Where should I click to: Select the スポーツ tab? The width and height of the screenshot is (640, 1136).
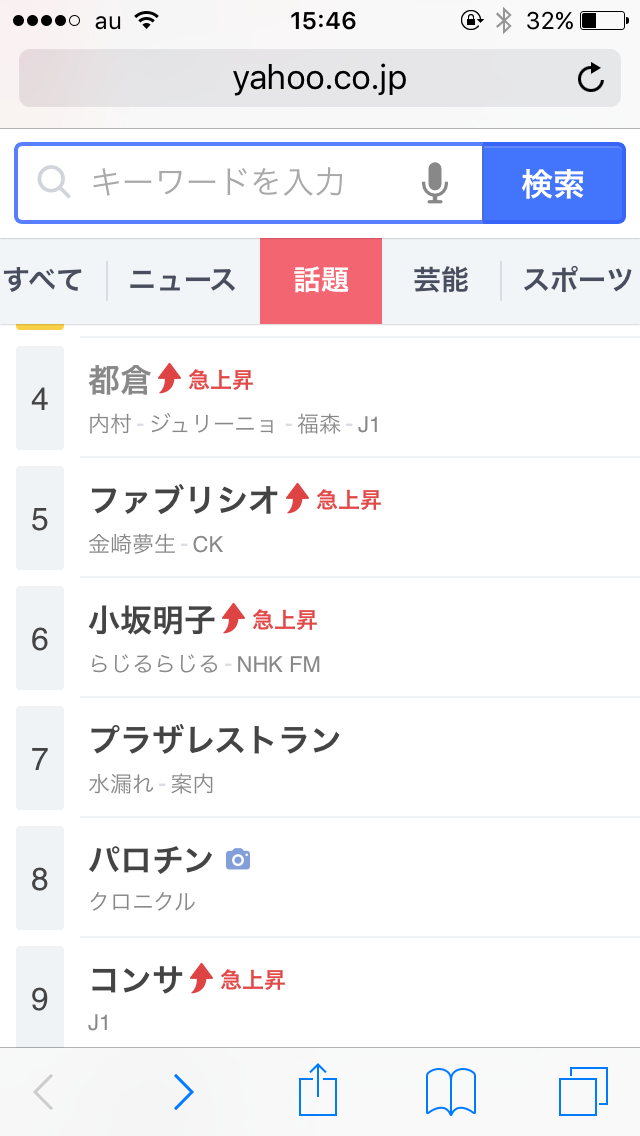tap(577, 281)
